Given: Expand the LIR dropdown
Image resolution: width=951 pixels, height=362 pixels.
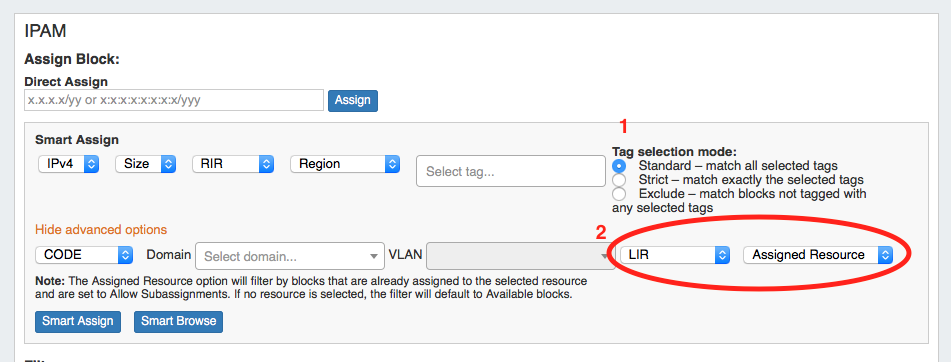Looking at the screenshot, I should point(674,255).
